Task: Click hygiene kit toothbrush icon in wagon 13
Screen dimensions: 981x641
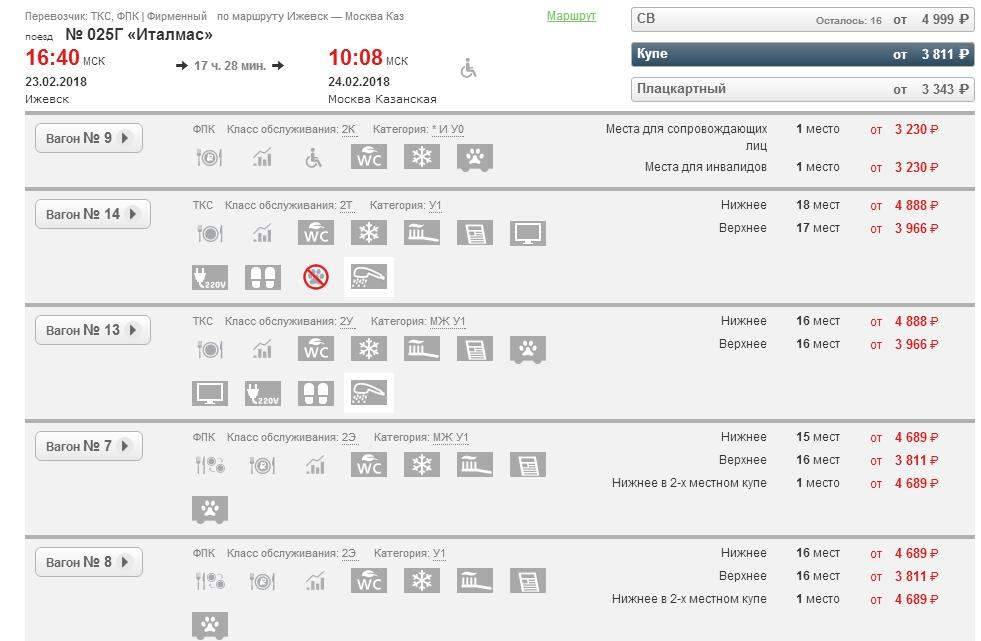Action: tap(422, 349)
